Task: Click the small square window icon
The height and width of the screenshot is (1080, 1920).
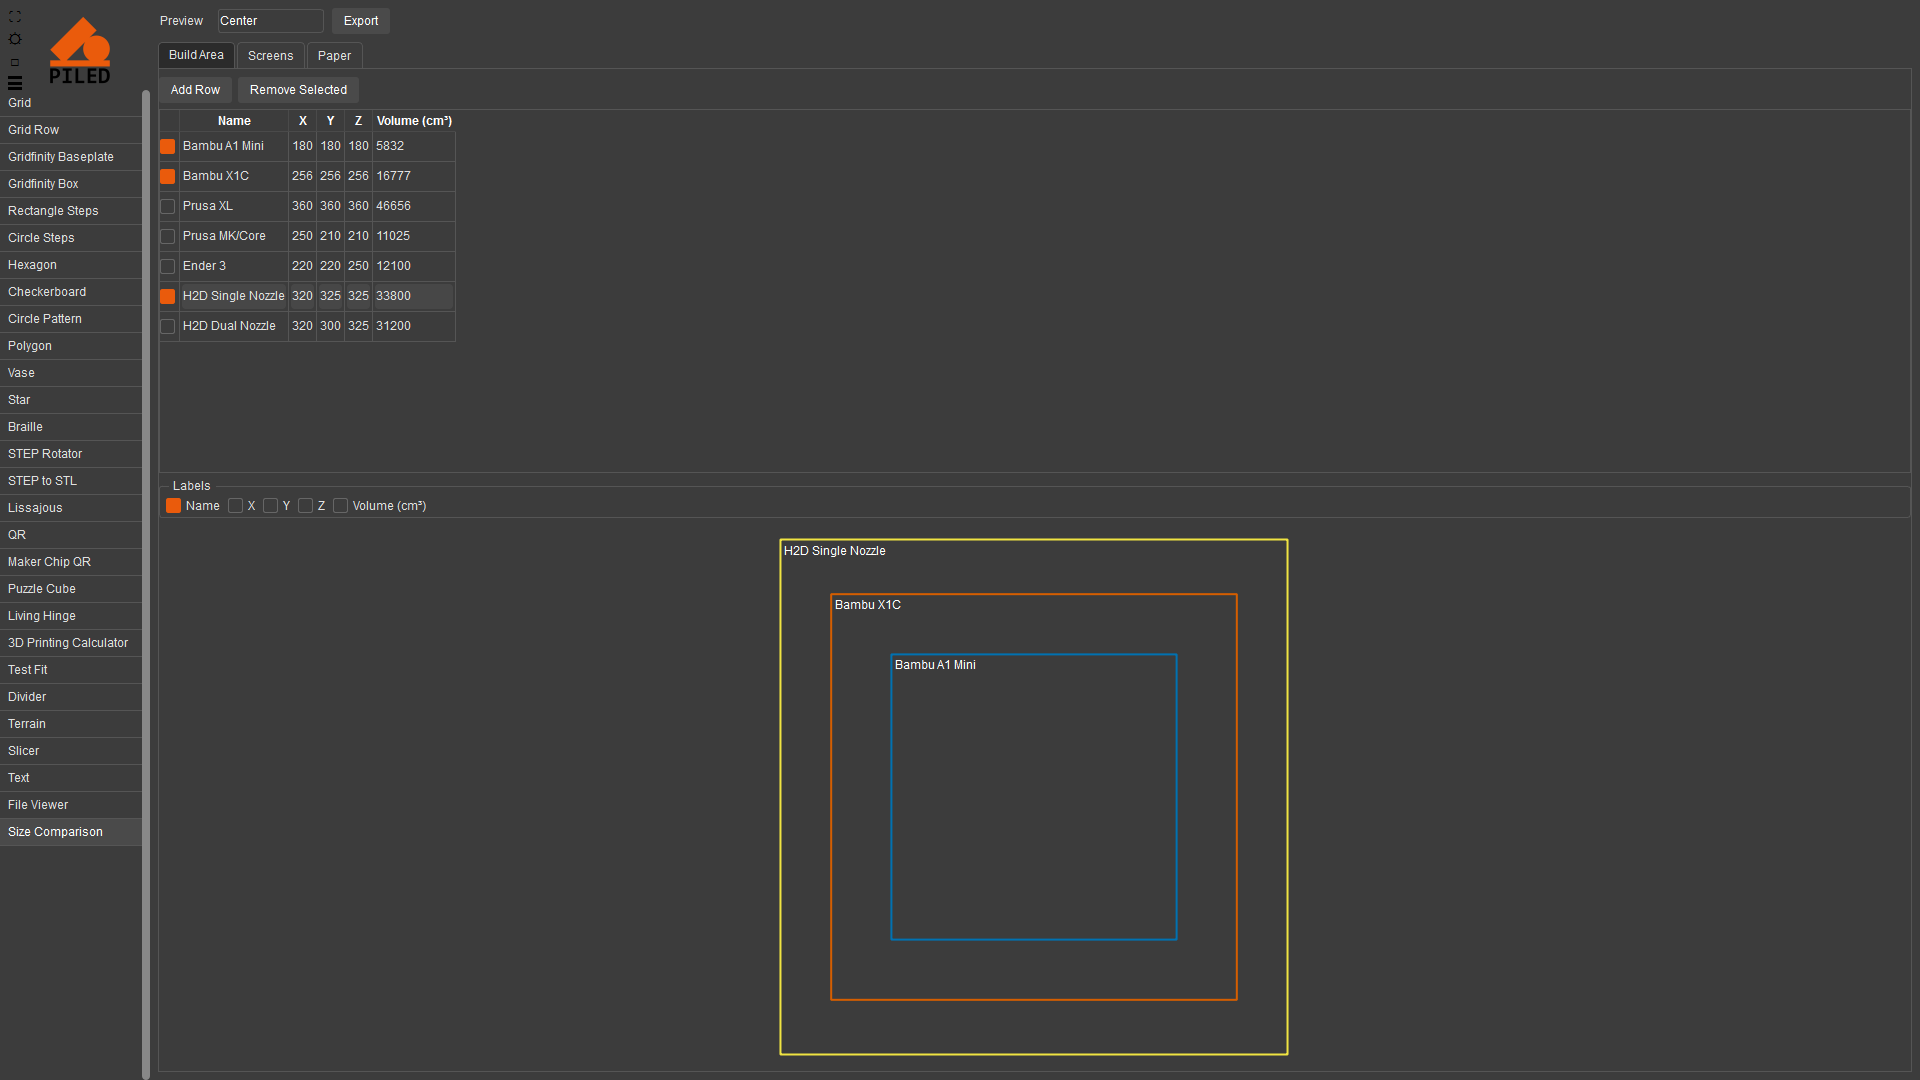Action: (15, 62)
